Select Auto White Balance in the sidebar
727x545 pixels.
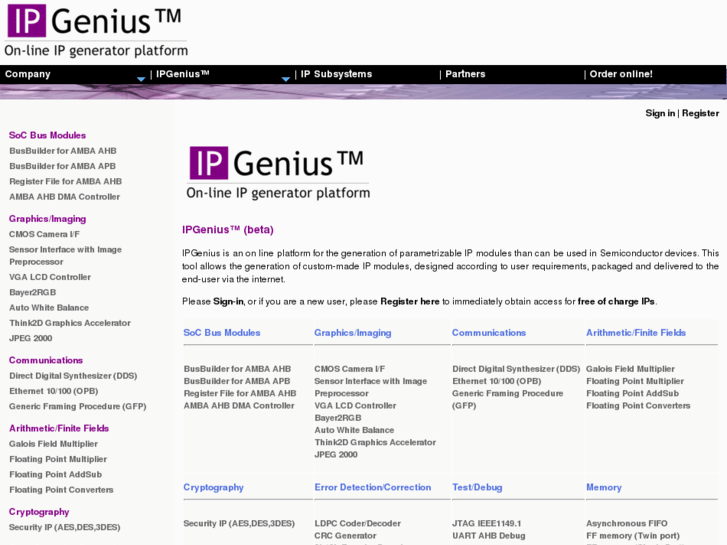49,308
